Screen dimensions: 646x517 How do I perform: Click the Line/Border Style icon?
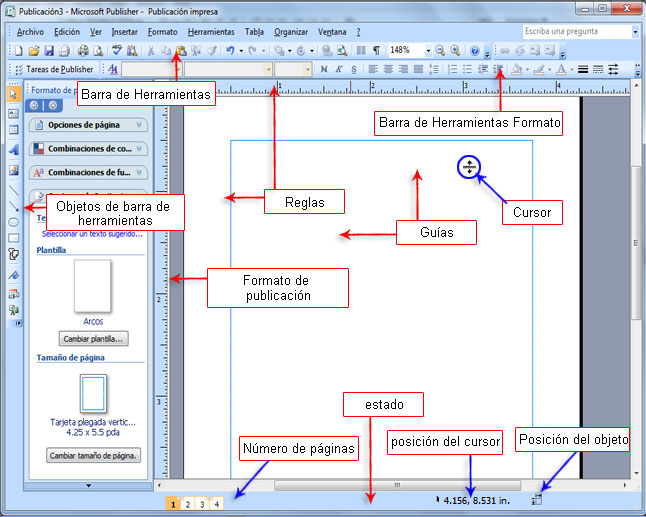pyautogui.click(x=583, y=69)
